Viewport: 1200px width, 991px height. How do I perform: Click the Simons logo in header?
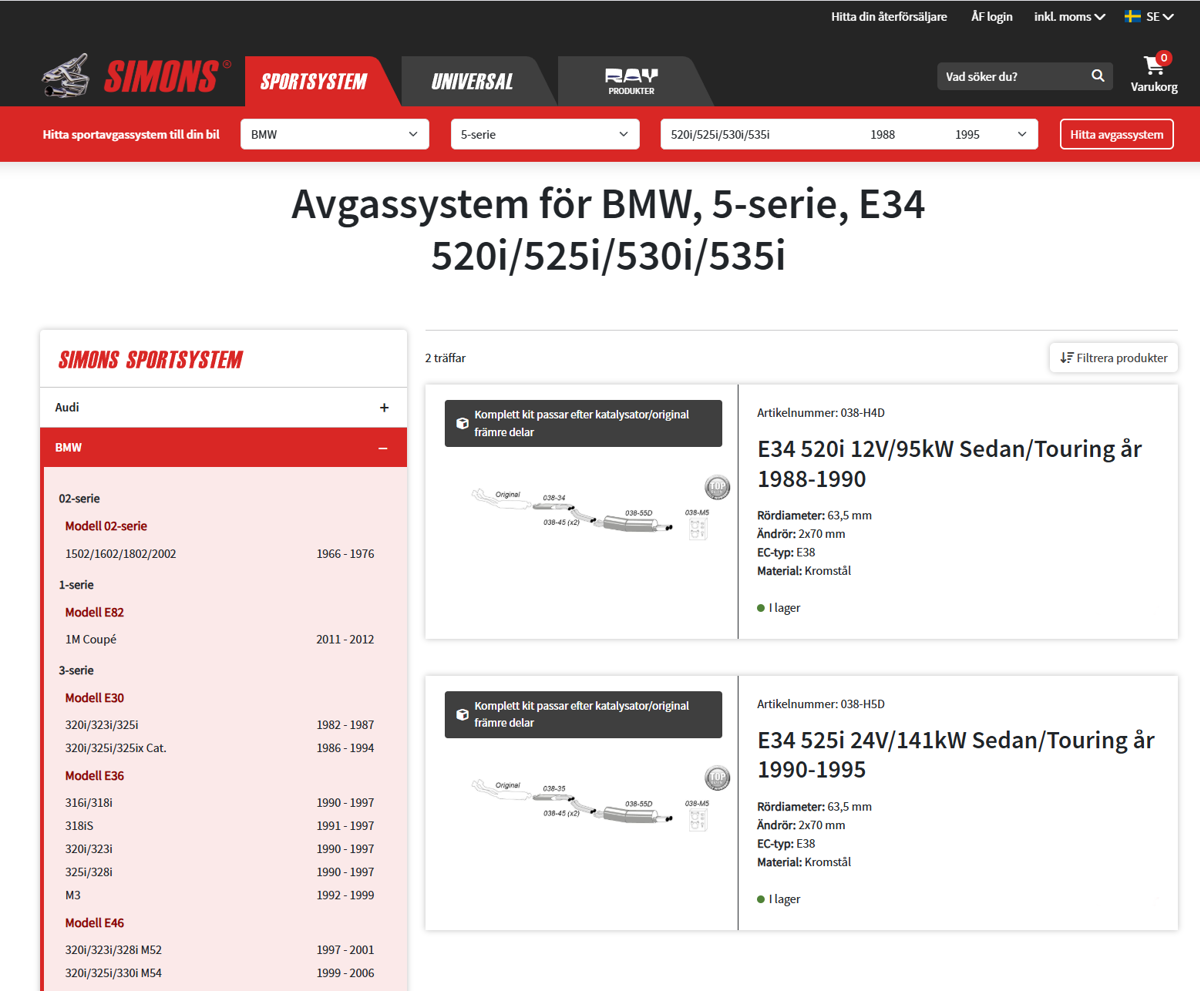(136, 77)
